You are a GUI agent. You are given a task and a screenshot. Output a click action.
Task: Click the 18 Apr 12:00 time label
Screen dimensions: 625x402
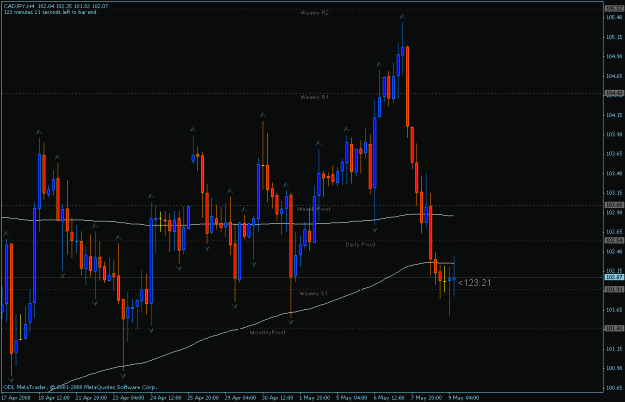click(54, 398)
